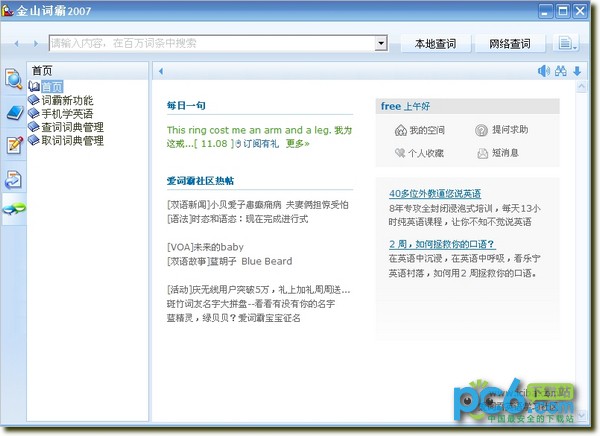Click the book icon beside 查词词典管理
The image size is (600, 436).
[34, 127]
